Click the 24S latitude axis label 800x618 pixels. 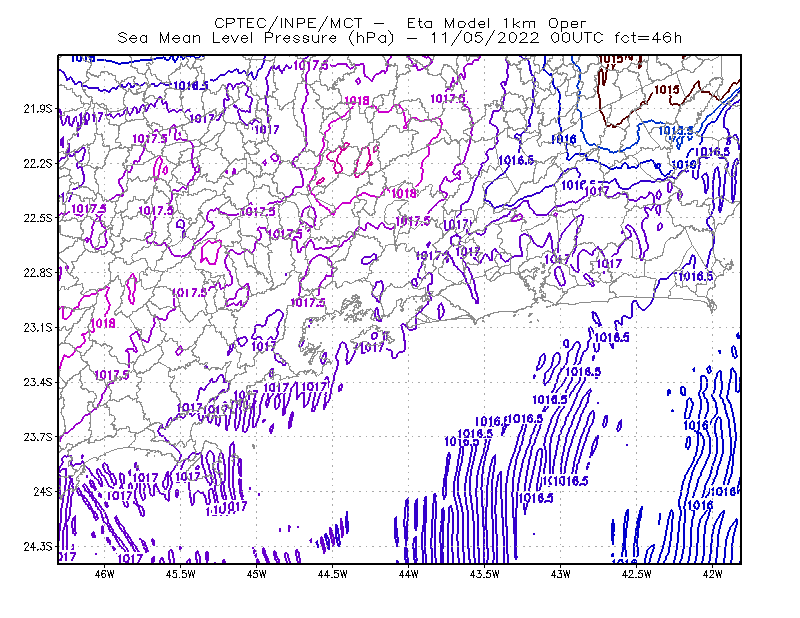point(43,492)
